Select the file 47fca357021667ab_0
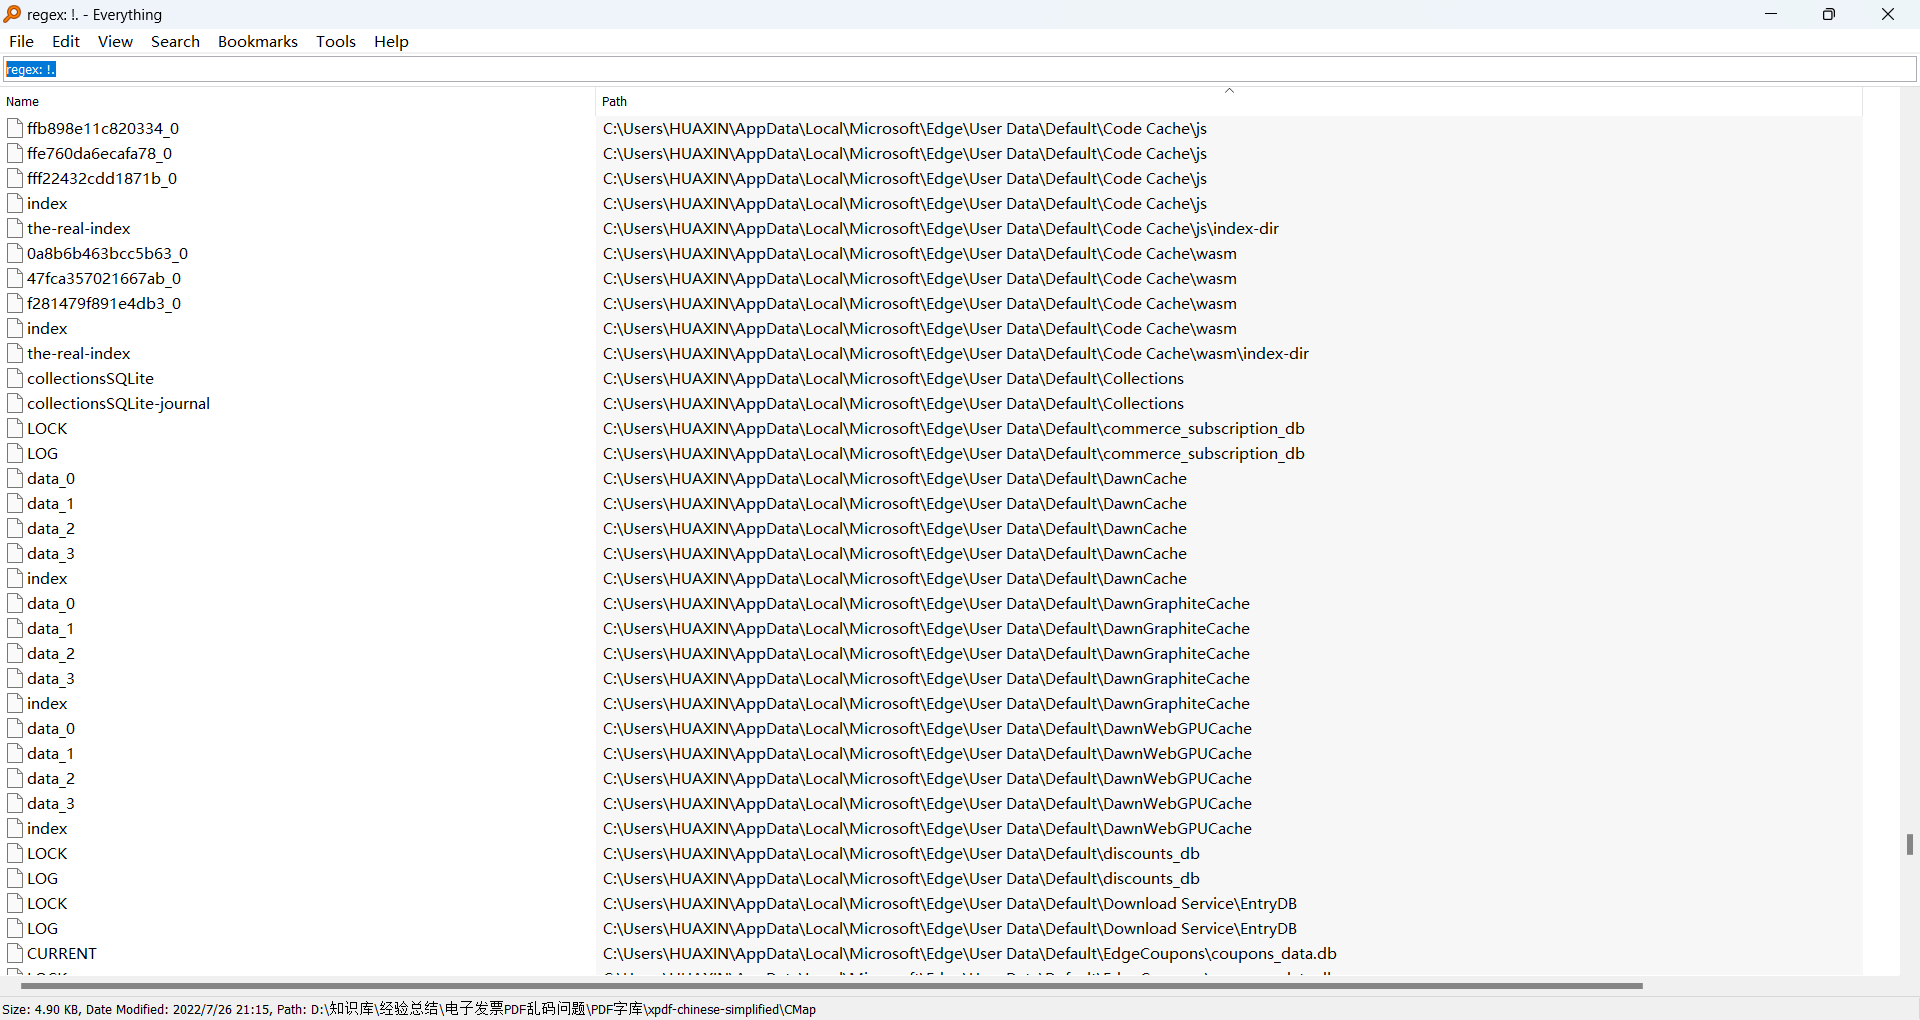Screen dimensions: 1920x1020 pyautogui.click(x=104, y=278)
